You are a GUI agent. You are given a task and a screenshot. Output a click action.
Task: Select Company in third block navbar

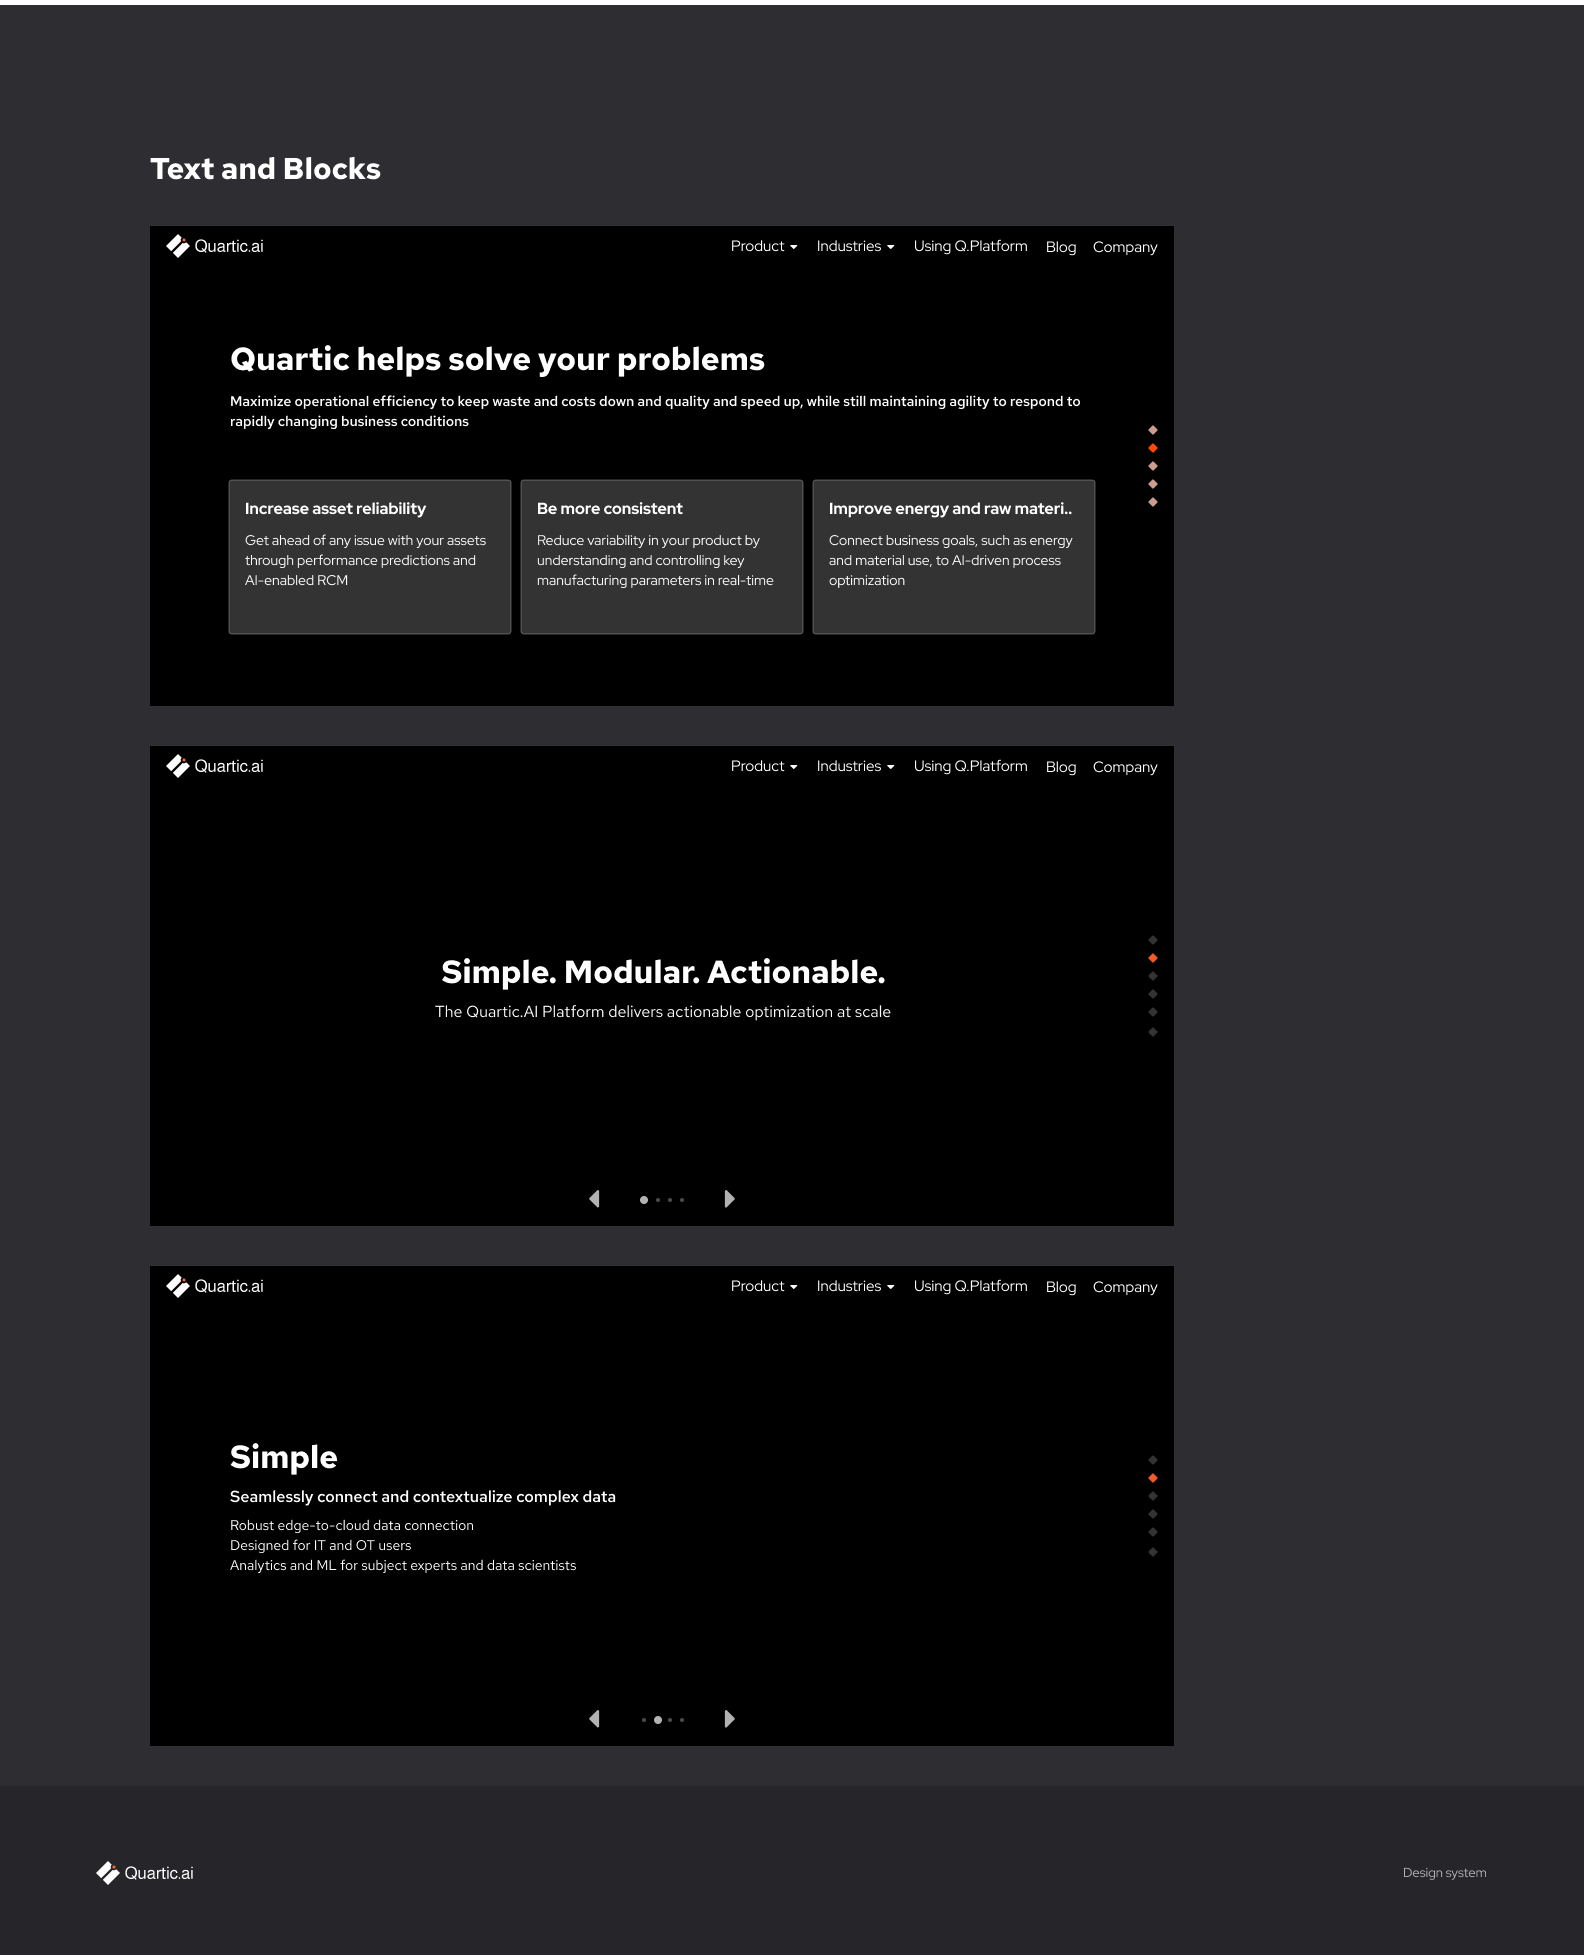(1125, 1287)
